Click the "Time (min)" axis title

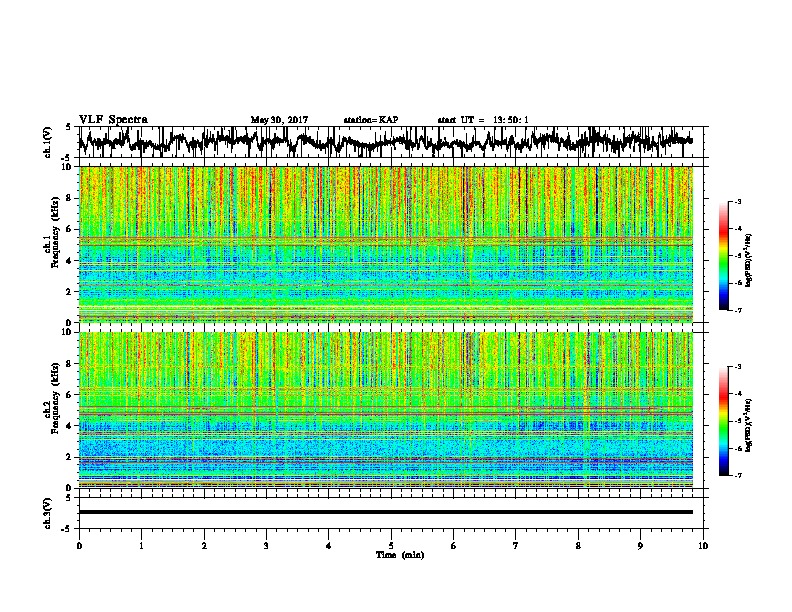click(400, 554)
